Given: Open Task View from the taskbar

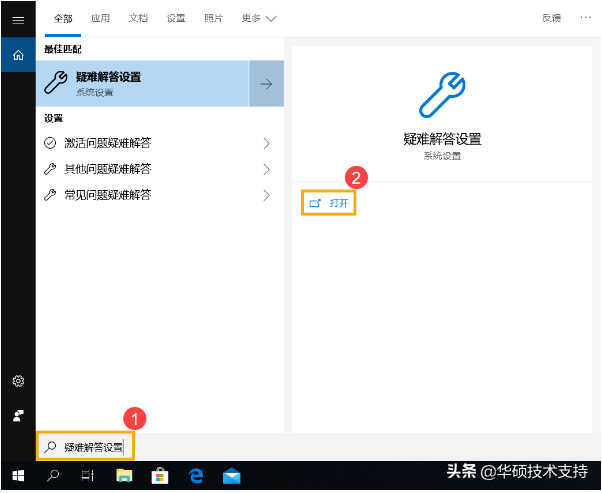Looking at the screenshot, I should pos(88,475).
